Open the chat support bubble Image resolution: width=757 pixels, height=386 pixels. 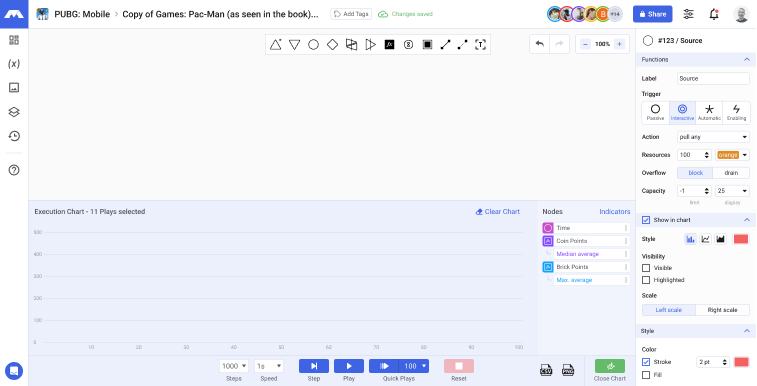14,371
